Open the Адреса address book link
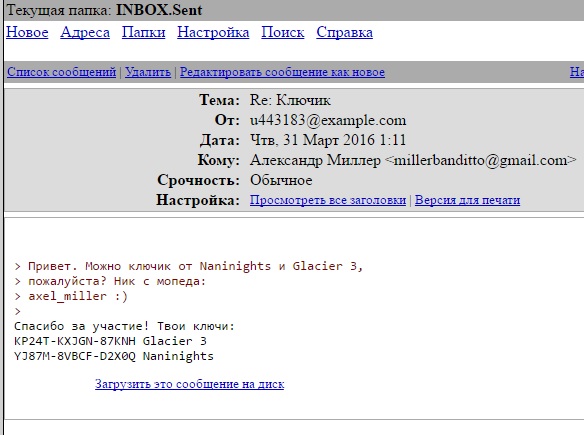Screen dimensions: 584x435 (x=85, y=32)
